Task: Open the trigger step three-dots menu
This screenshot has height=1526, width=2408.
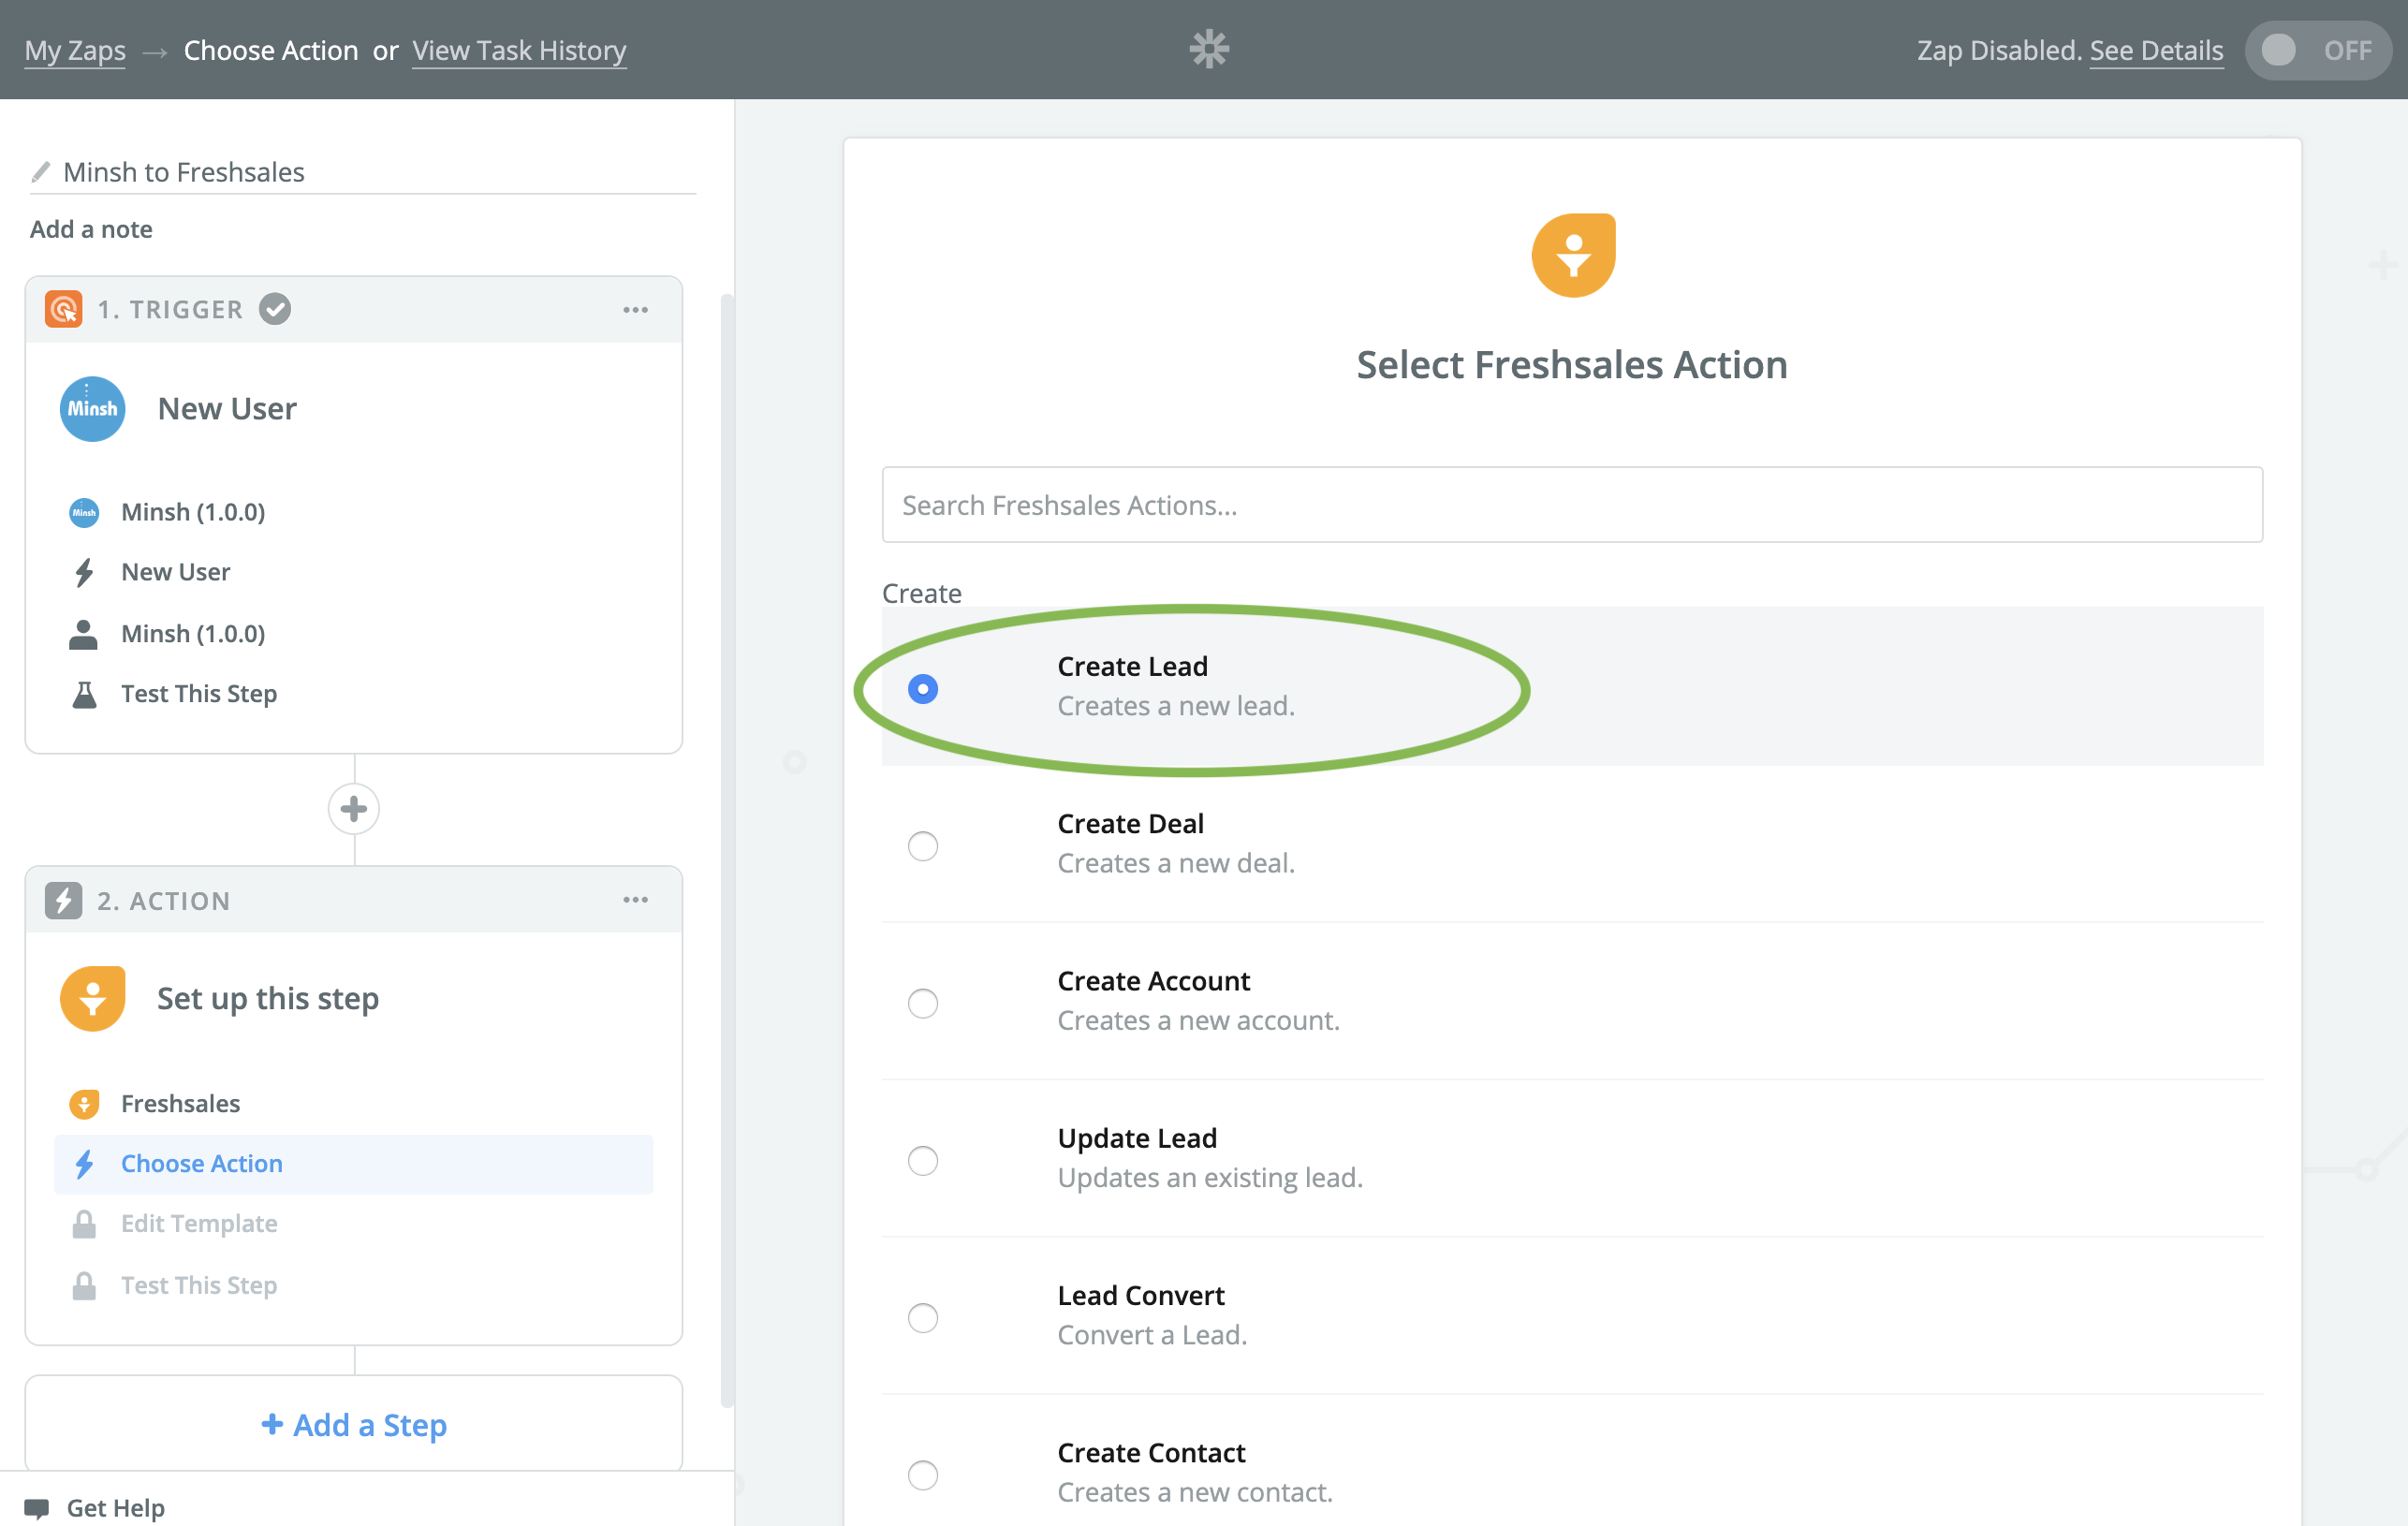Action: [x=635, y=309]
